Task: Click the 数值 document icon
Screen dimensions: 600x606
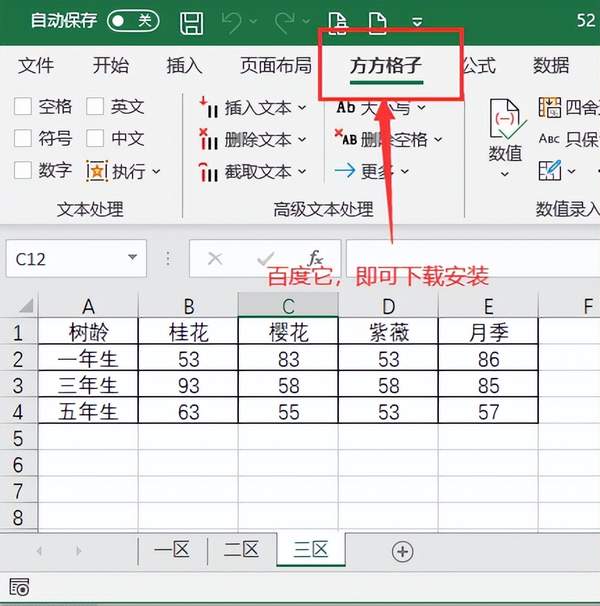Action: [507, 119]
